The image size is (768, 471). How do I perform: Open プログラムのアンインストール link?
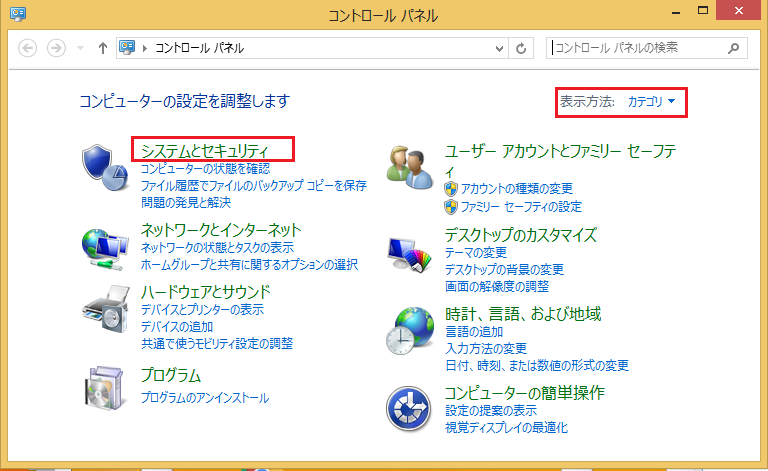[205, 398]
